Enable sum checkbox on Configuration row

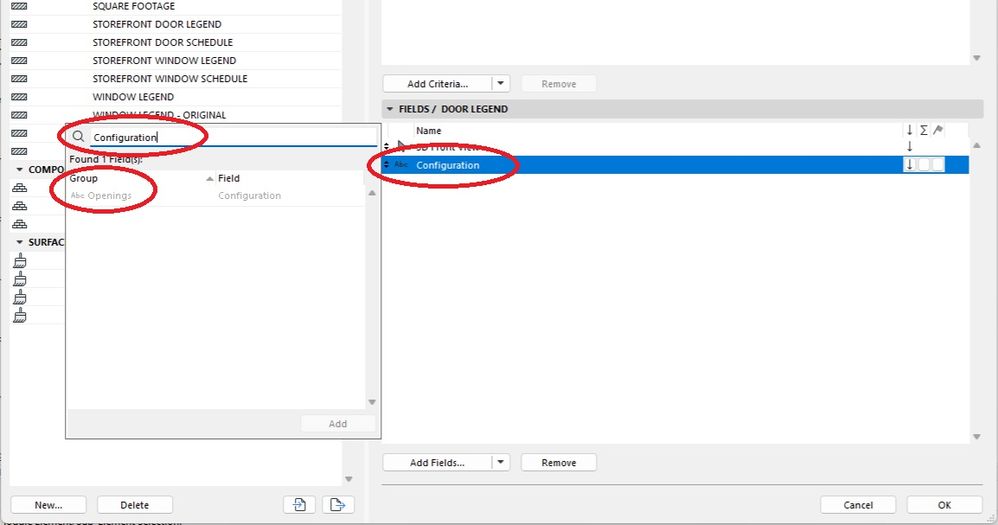coord(924,165)
